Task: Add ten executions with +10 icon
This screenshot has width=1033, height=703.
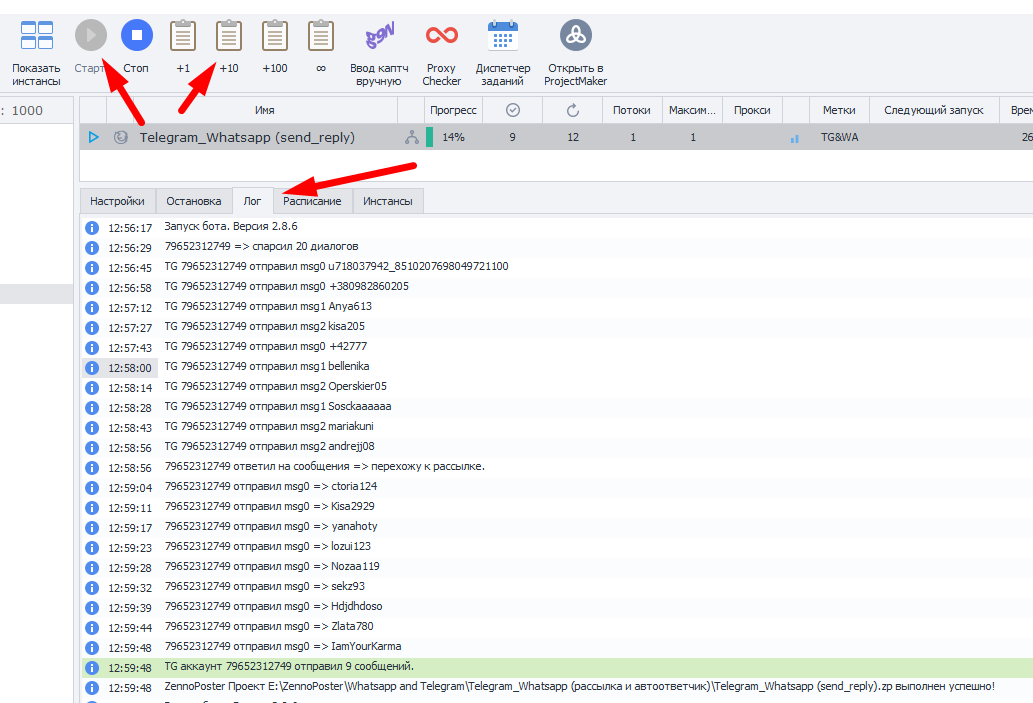Action: 229,36
